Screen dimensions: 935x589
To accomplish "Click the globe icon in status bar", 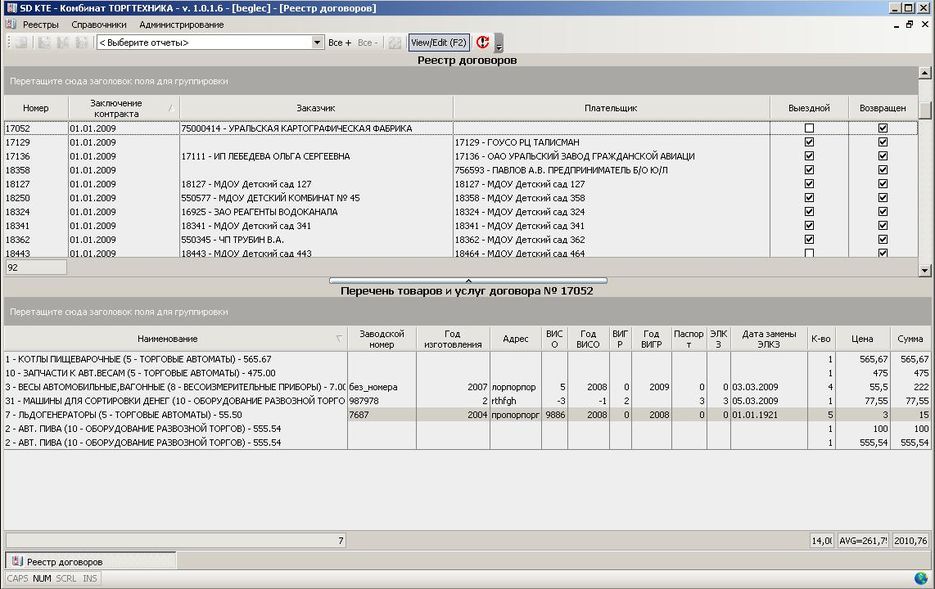I will [x=921, y=578].
